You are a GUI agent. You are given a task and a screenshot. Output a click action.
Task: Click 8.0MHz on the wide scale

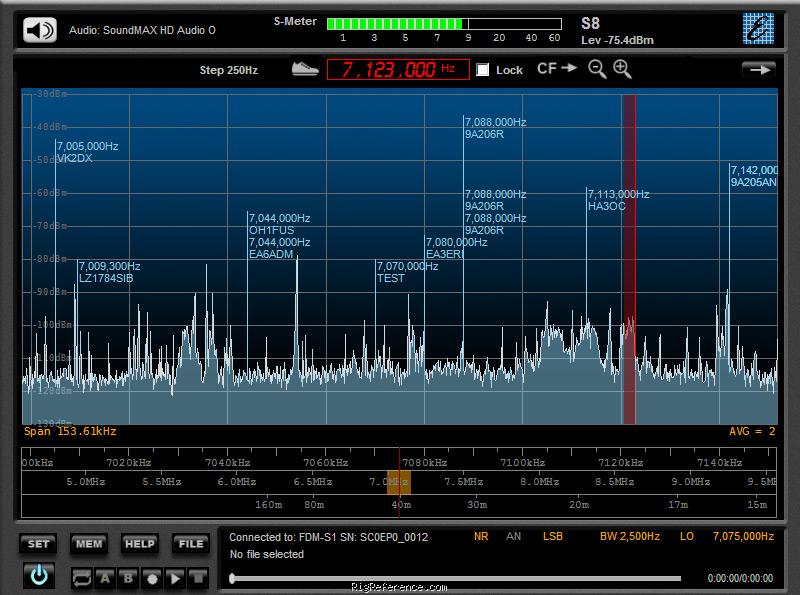pos(539,482)
